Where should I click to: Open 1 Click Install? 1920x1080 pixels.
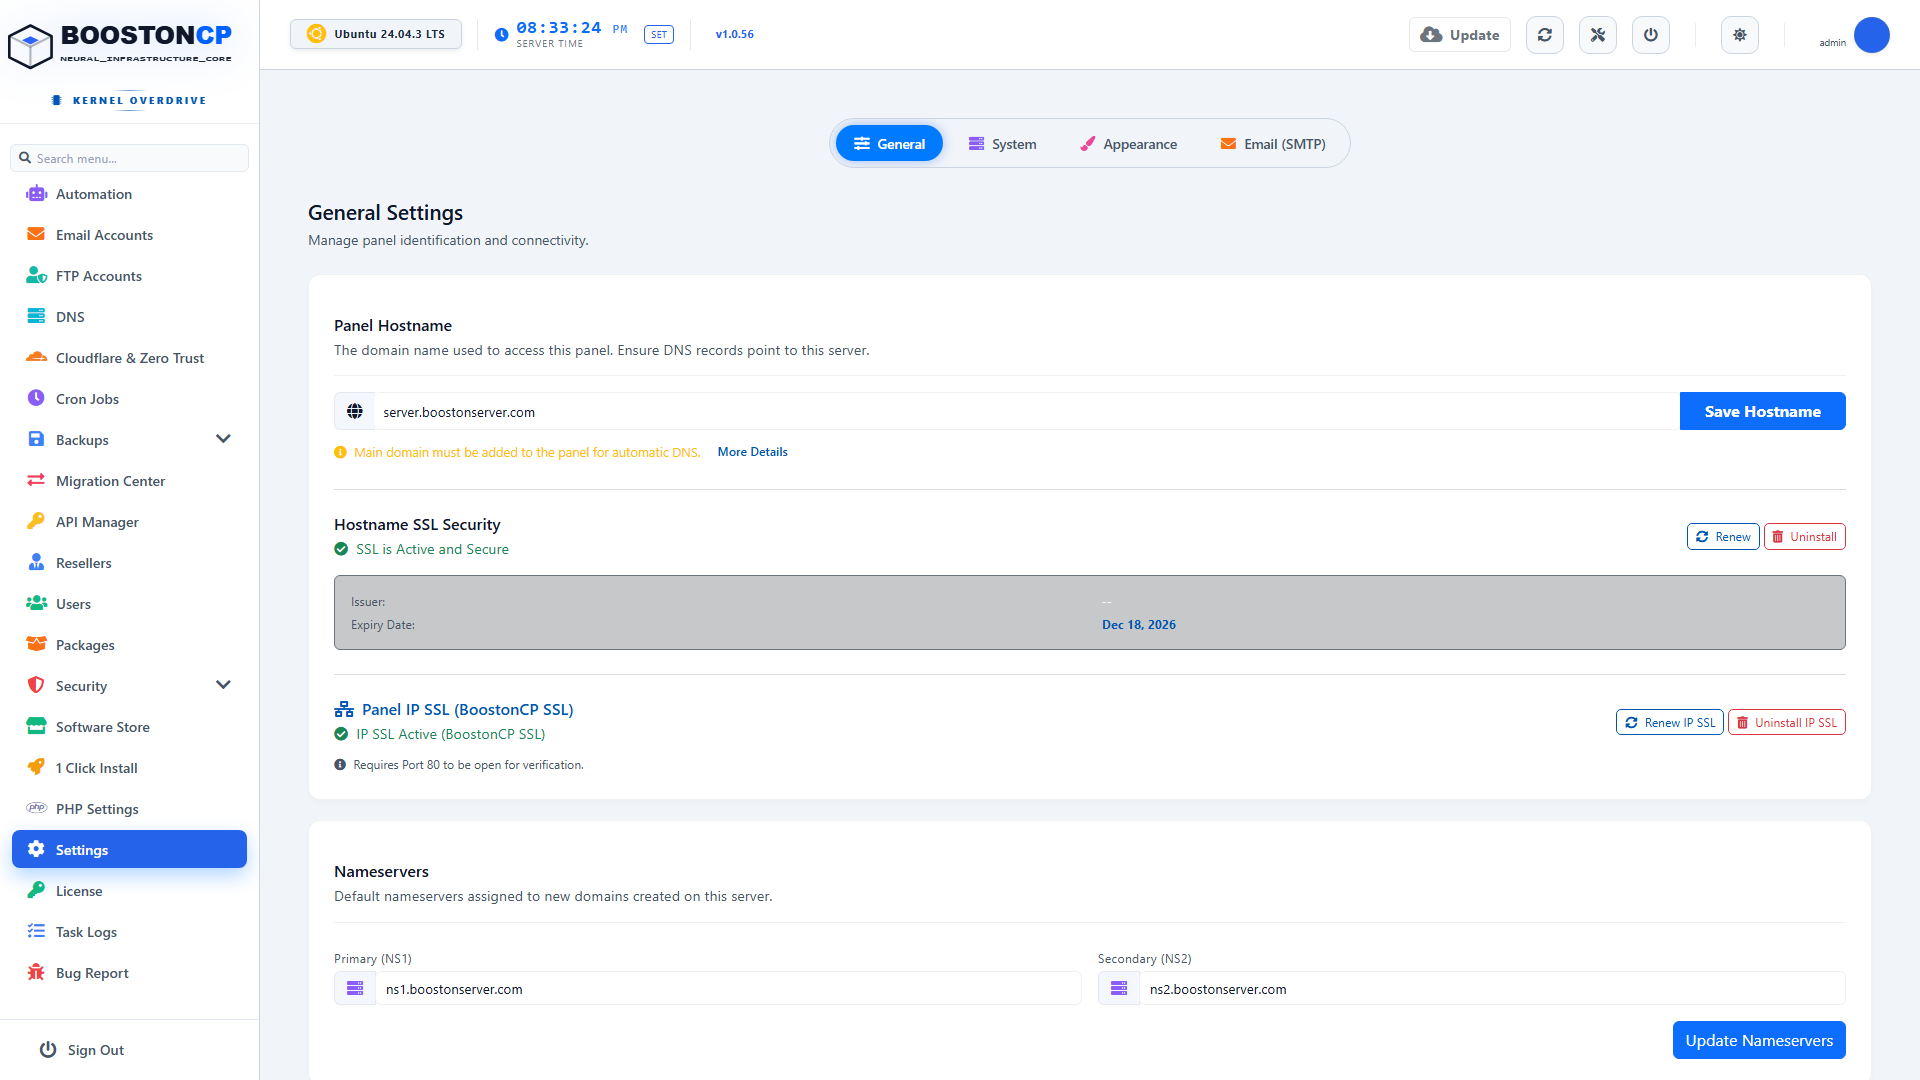point(129,768)
